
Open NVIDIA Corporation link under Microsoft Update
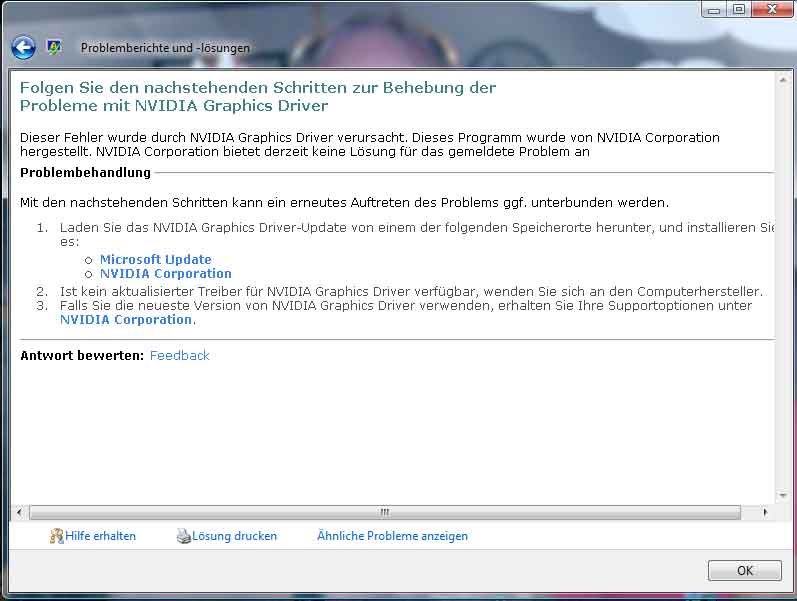[x=166, y=274]
